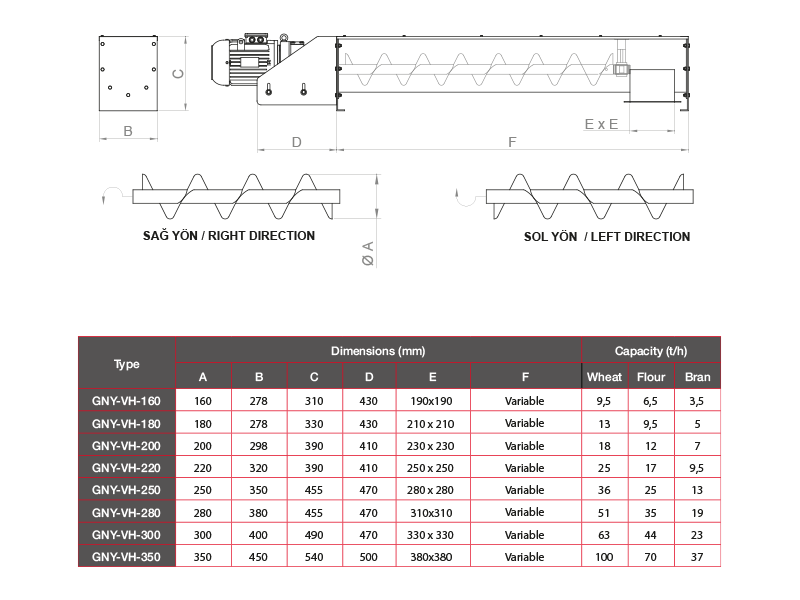This screenshot has width=800, height=600.
Task: Click B value 400 for GNY-VH-300
Action: pyautogui.click(x=258, y=534)
